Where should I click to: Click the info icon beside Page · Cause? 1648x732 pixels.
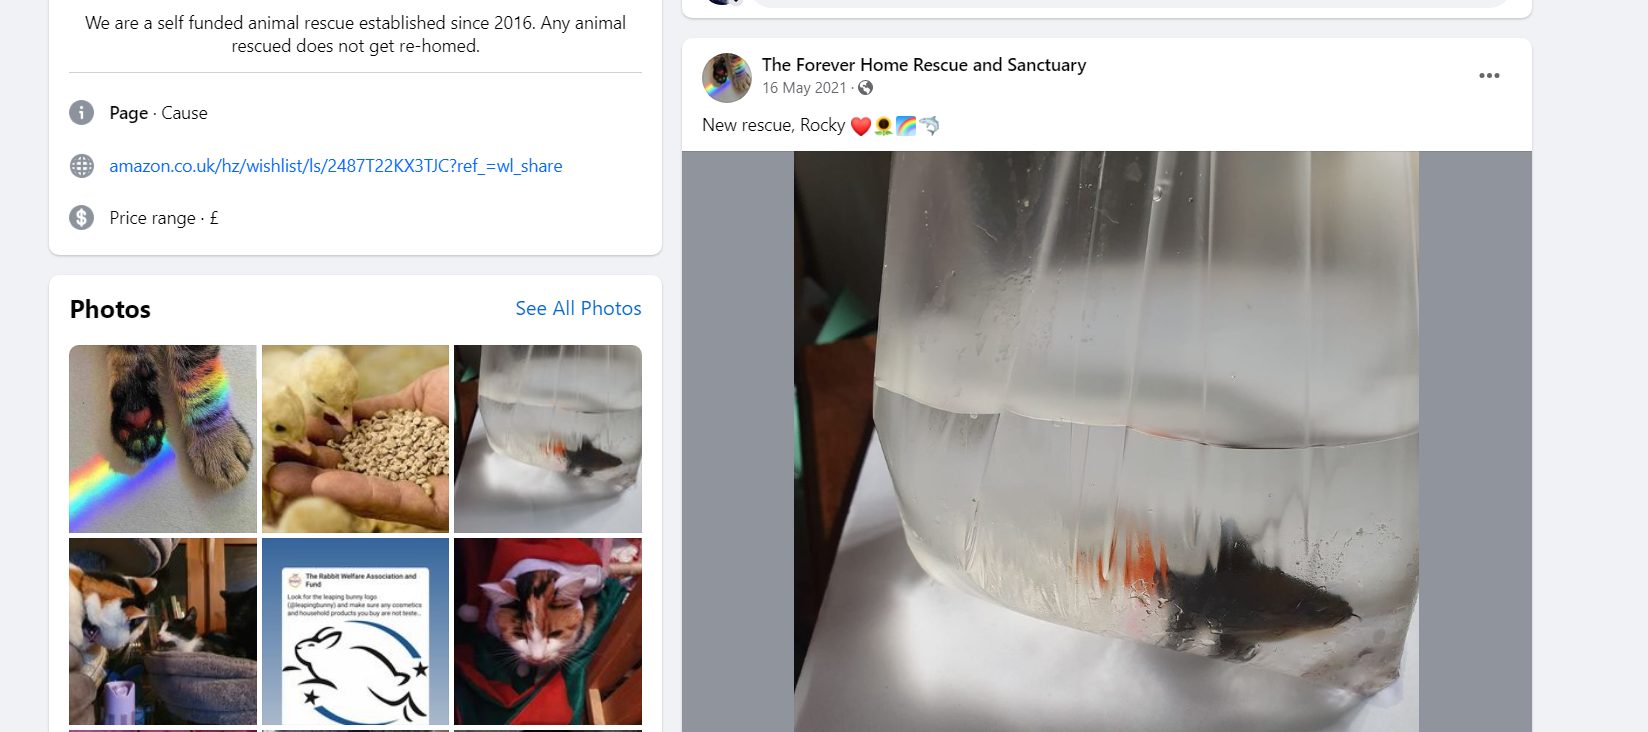point(81,113)
